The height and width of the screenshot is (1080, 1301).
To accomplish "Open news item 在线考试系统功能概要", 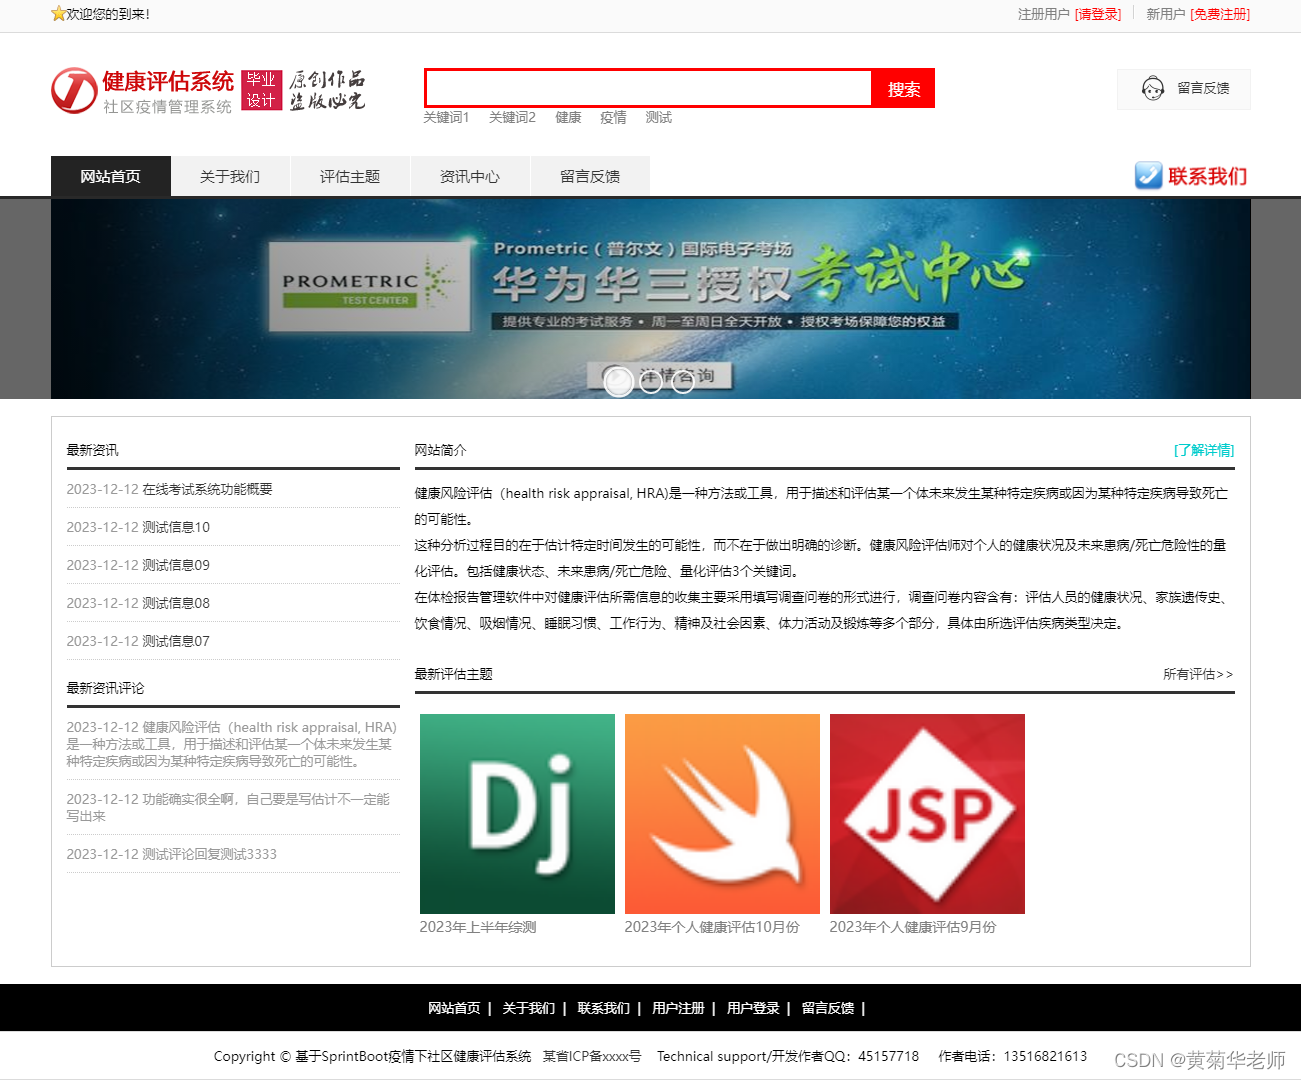I will click(207, 489).
